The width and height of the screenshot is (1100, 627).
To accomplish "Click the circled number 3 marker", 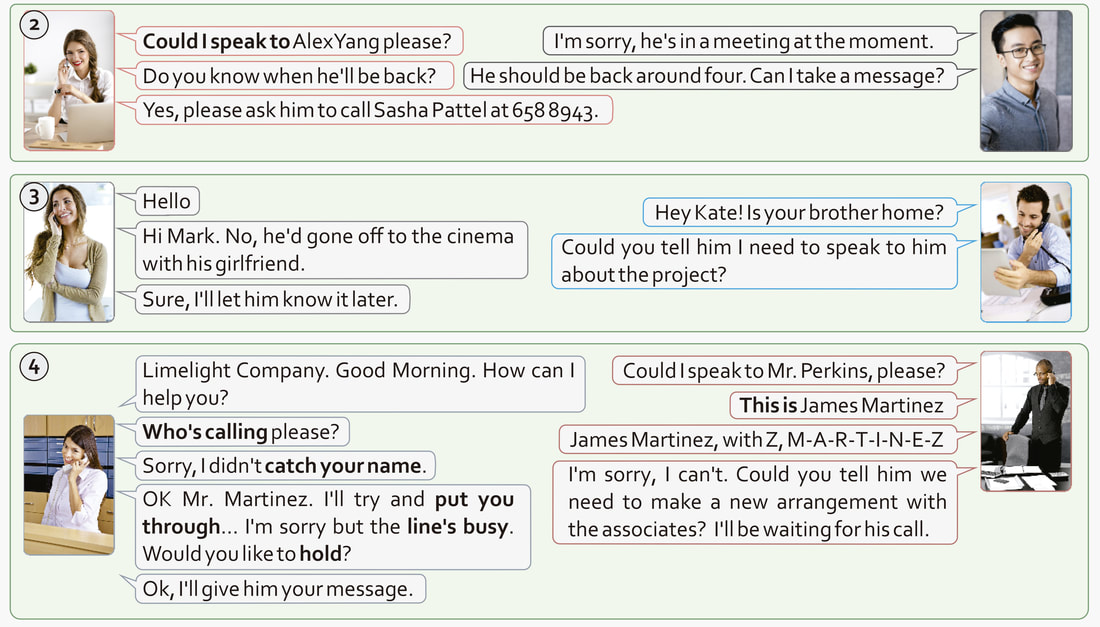I will 34,197.
